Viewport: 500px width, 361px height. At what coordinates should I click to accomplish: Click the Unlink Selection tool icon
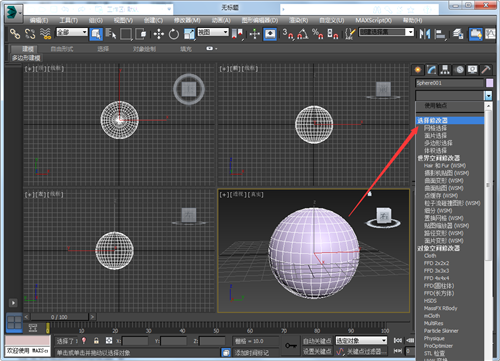tap(30, 34)
